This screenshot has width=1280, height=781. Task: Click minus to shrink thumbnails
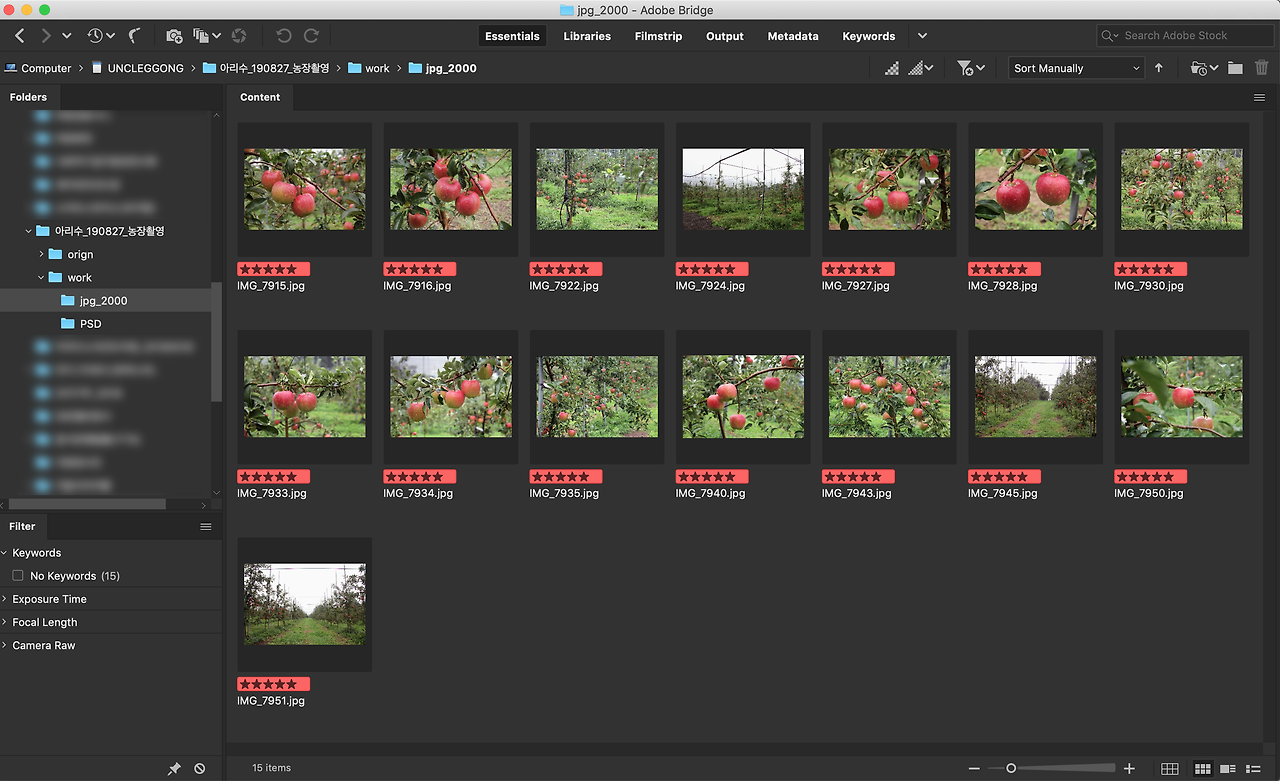(975, 768)
